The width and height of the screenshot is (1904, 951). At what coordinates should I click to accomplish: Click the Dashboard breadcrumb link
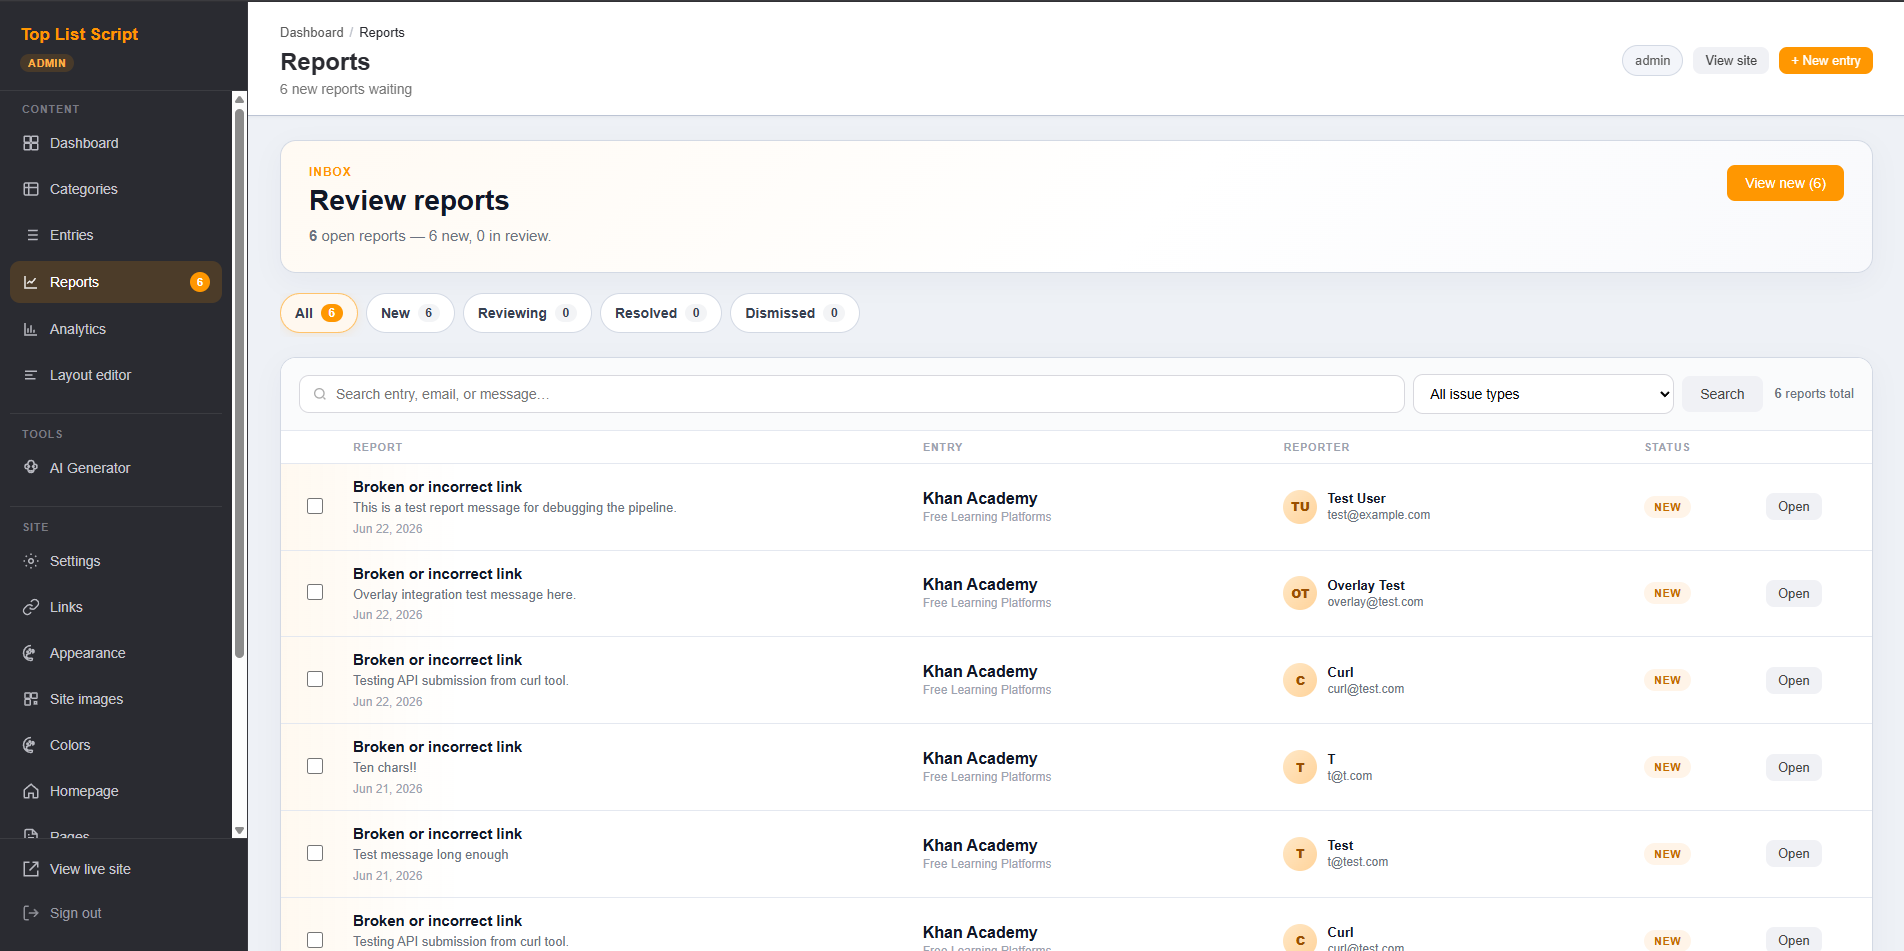tap(311, 33)
